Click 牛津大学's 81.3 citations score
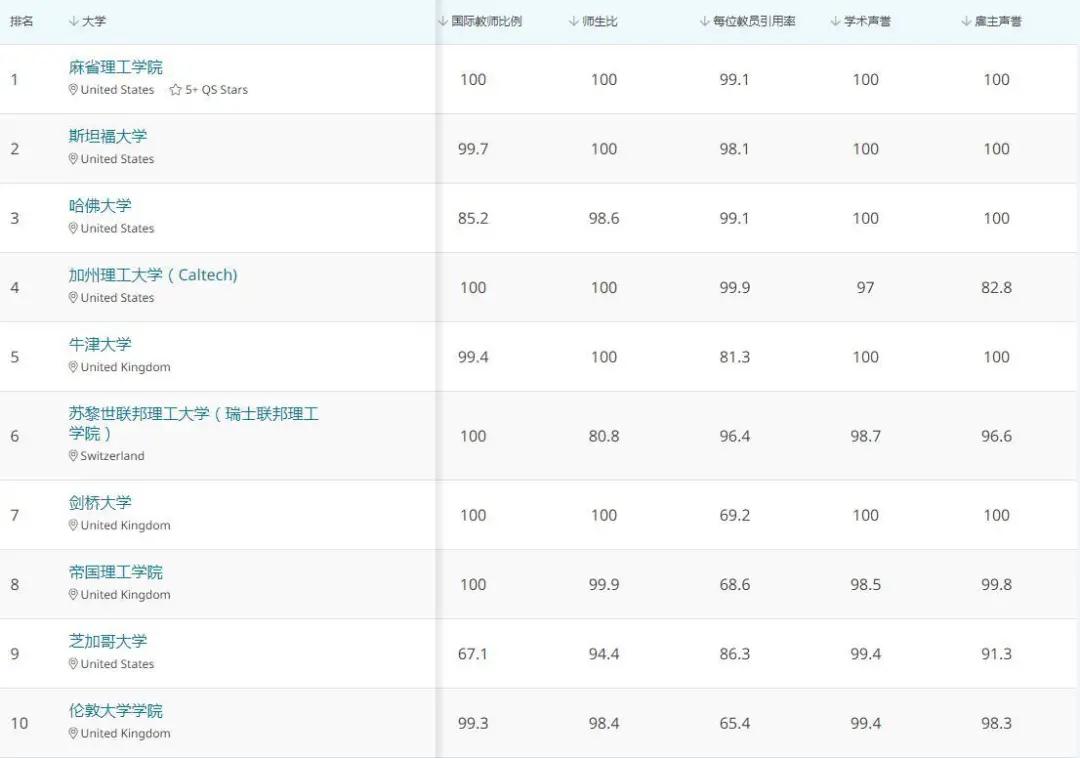 coord(735,357)
